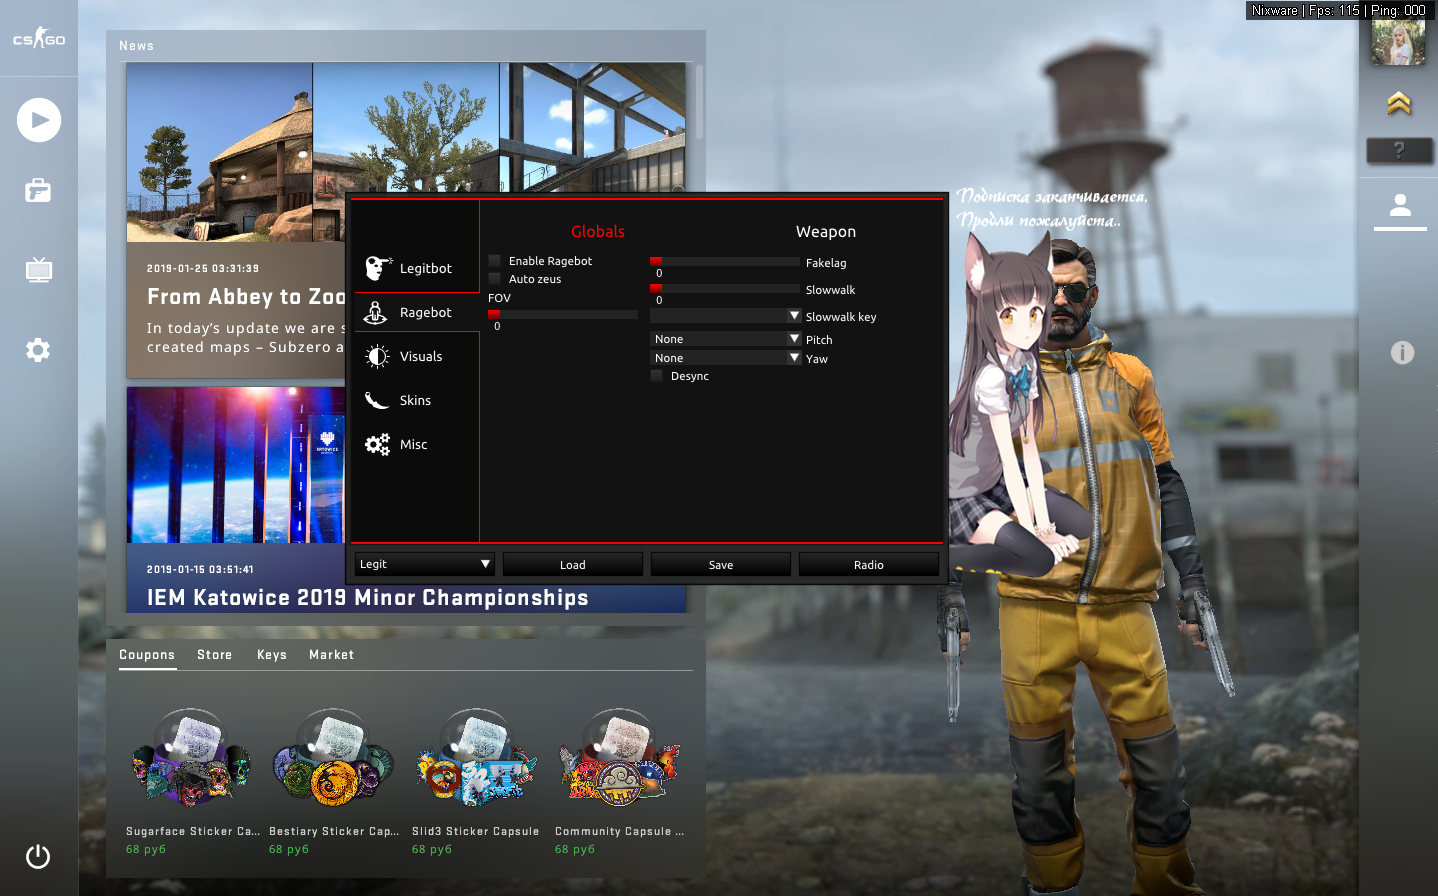Click the Misc gears icon
Viewport: 1438px width, 896px height.
[x=377, y=444]
